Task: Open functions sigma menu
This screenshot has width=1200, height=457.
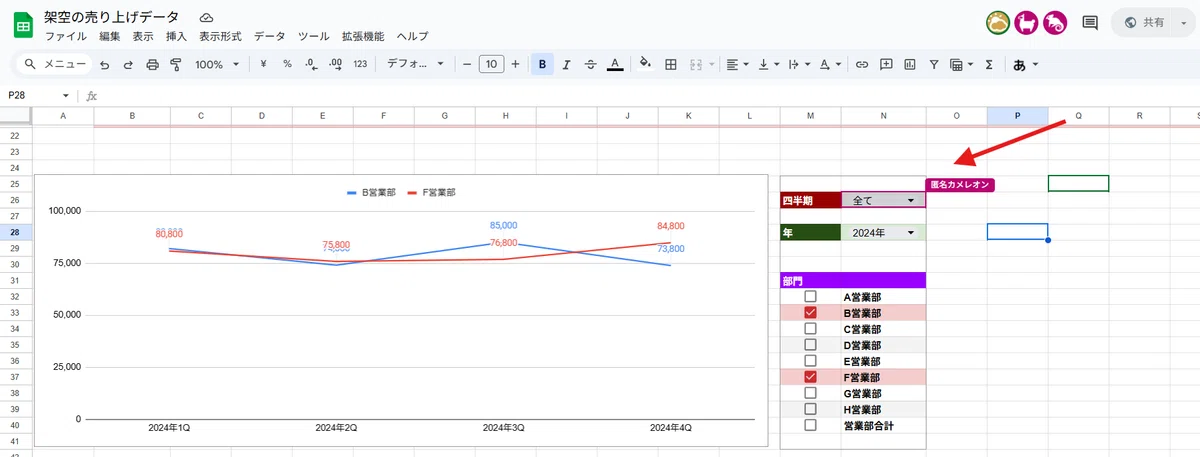Action: tap(989, 64)
